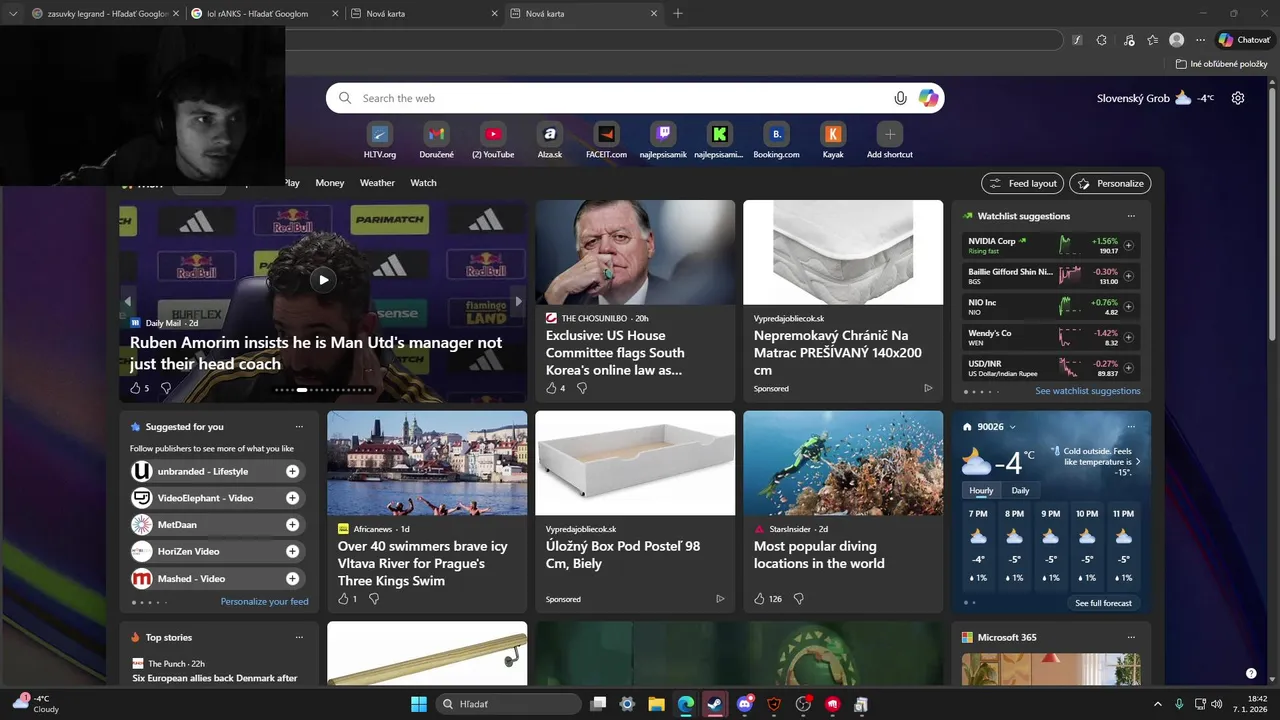This screenshot has width=1280, height=720.
Task: Open the Alza.sk shortcut
Action: 549,133
